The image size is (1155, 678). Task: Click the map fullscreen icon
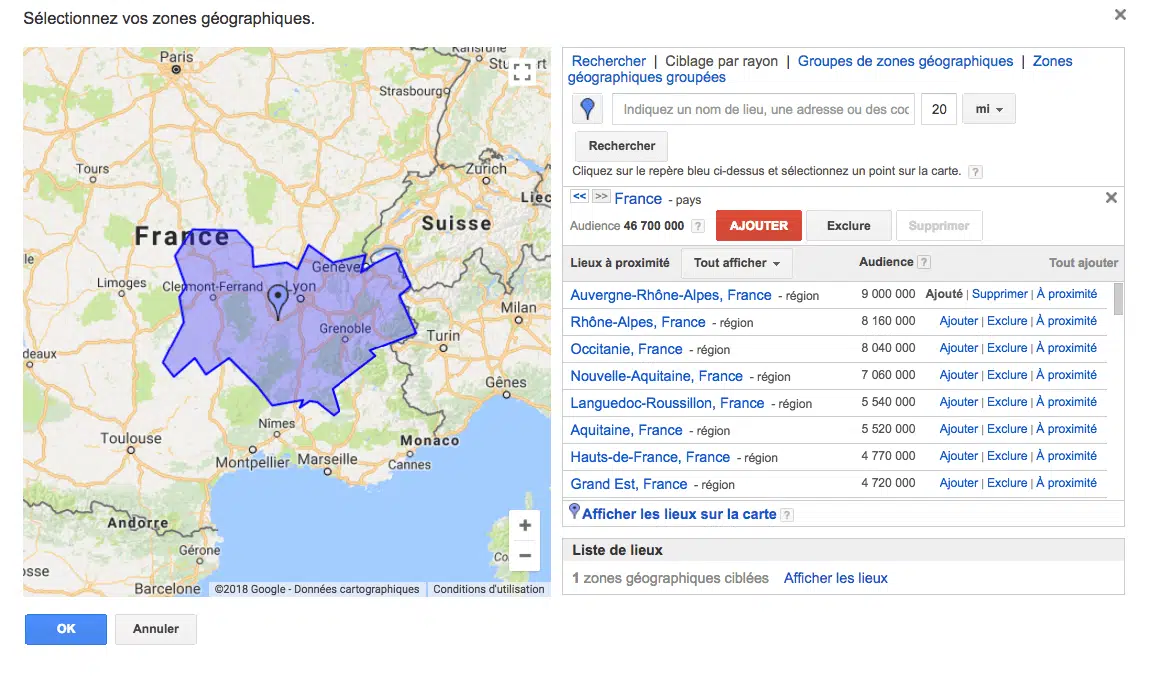click(x=522, y=71)
